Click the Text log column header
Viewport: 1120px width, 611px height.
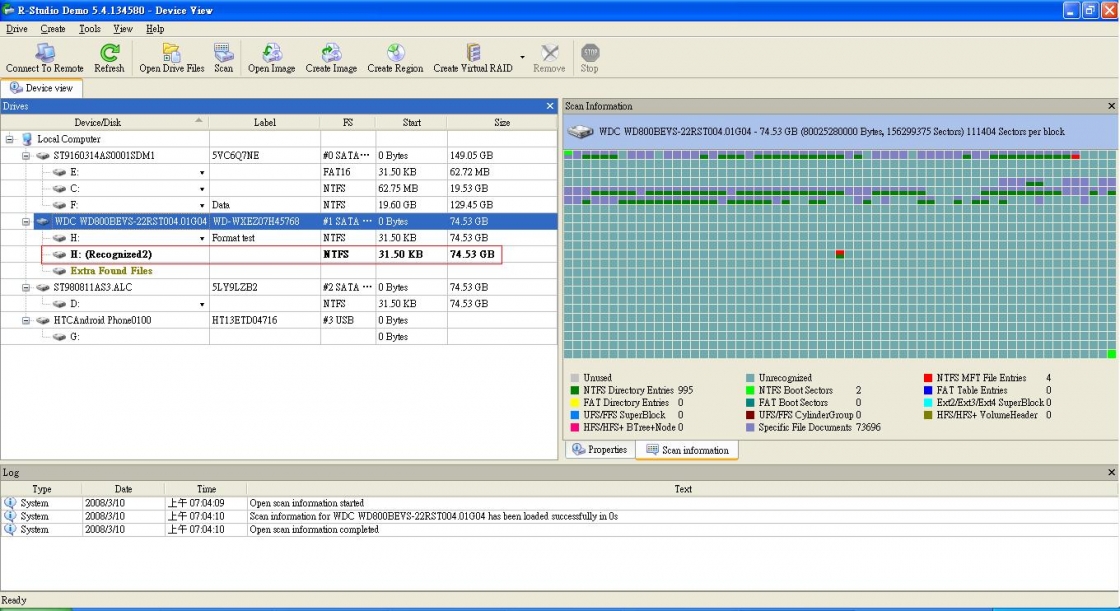tap(683, 489)
